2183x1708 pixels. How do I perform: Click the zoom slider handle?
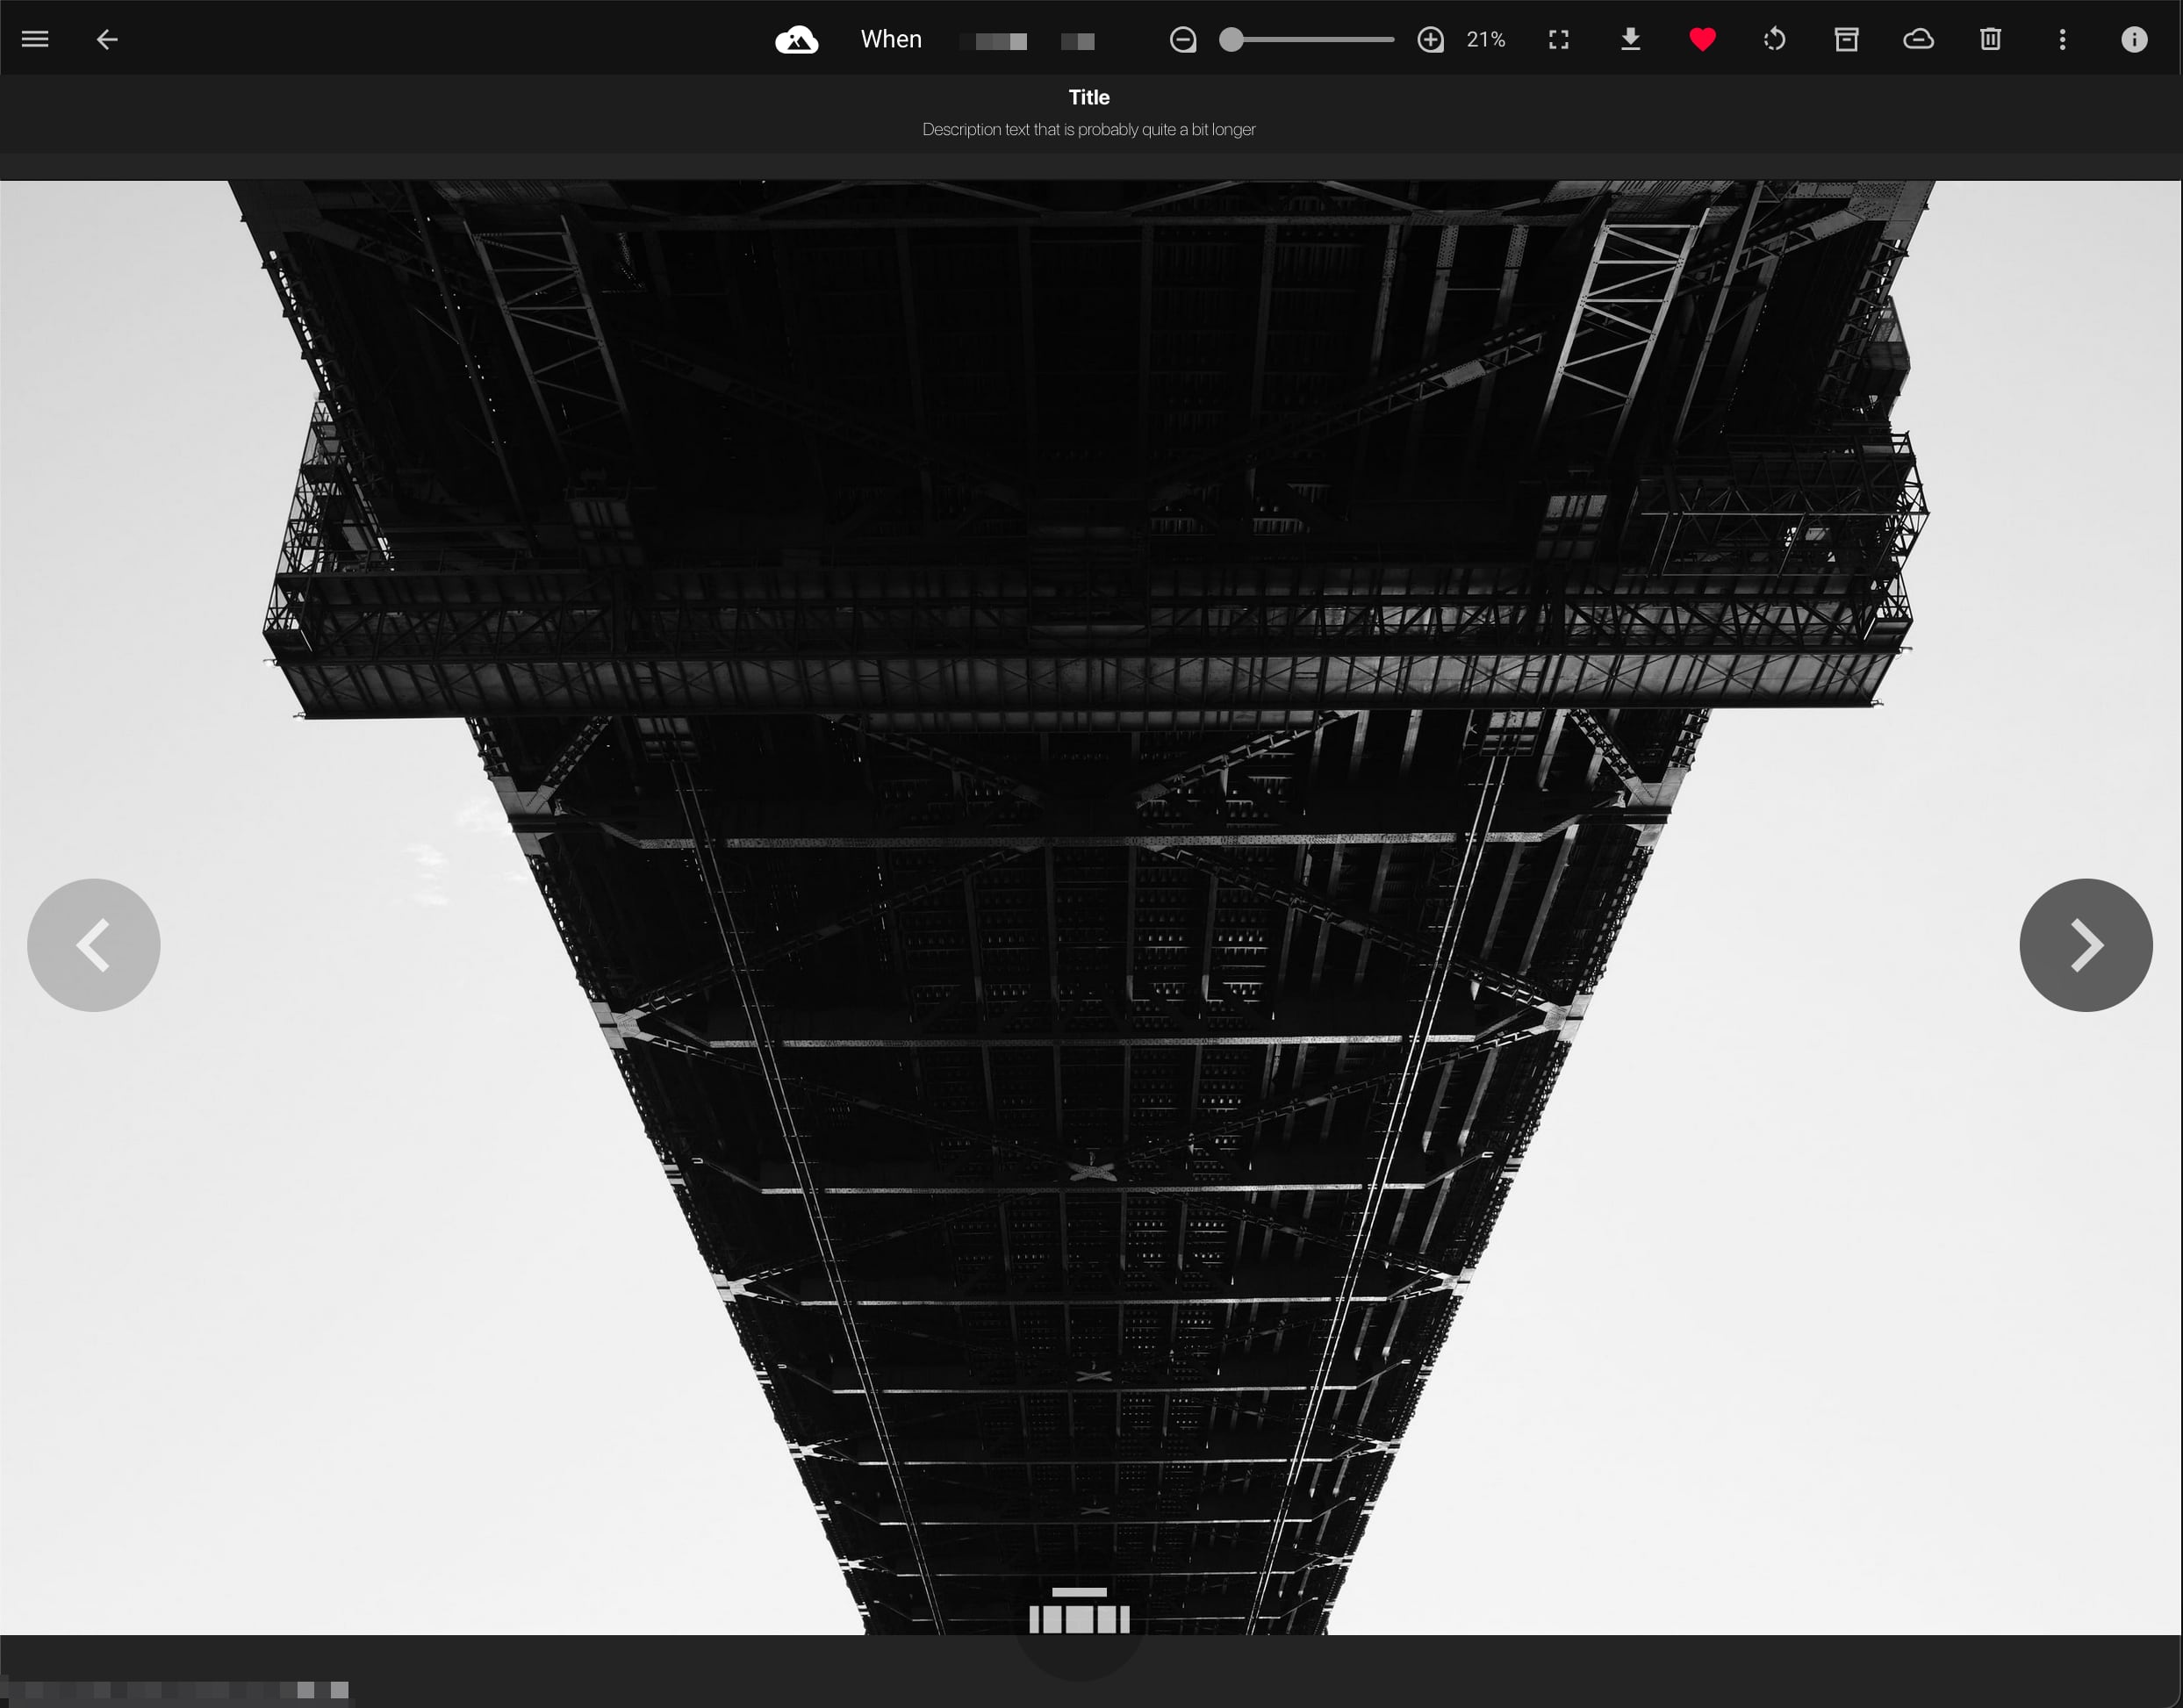click(x=1232, y=40)
